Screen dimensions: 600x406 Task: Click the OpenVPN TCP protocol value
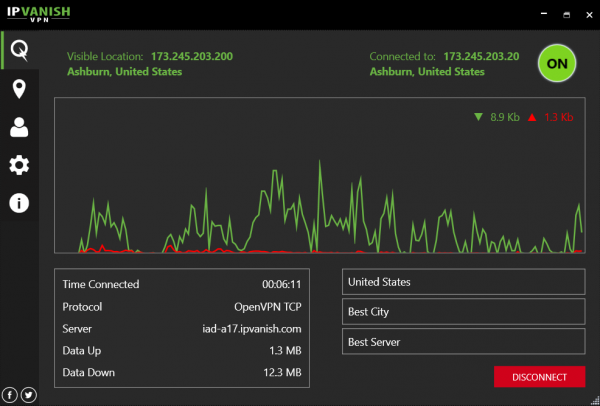[268, 307]
